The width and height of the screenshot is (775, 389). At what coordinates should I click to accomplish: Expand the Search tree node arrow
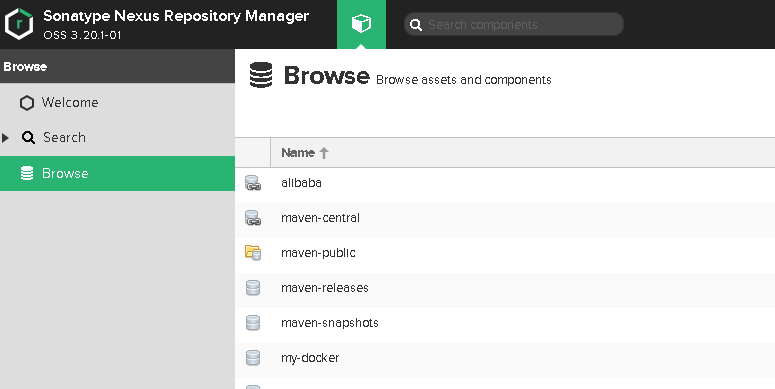point(5,138)
